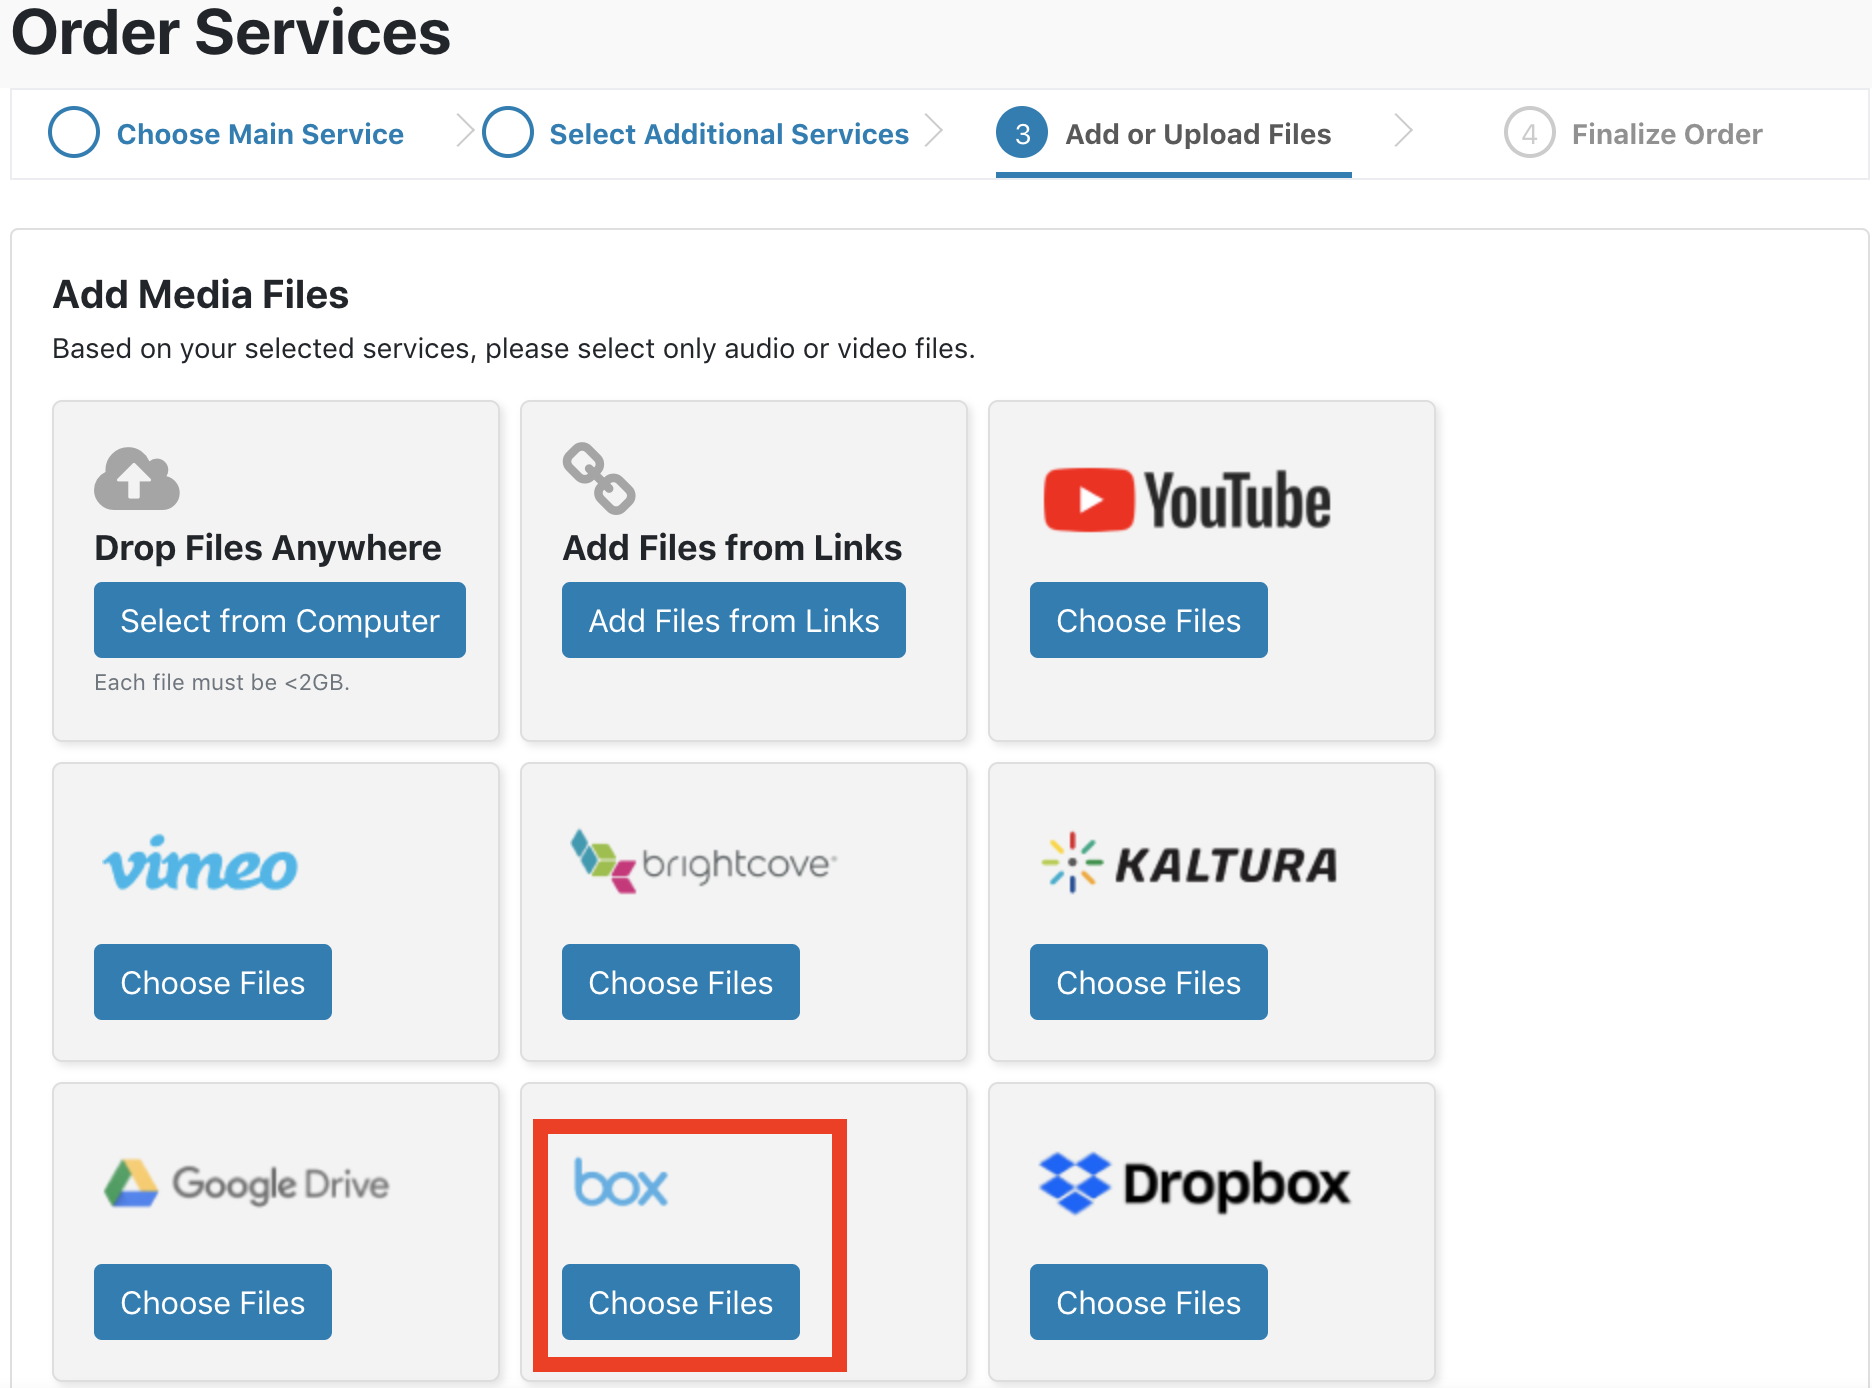Choose Files from Kaltura
The height and width of the screenshot is (1388, 1872).
tap(1149, 982)
